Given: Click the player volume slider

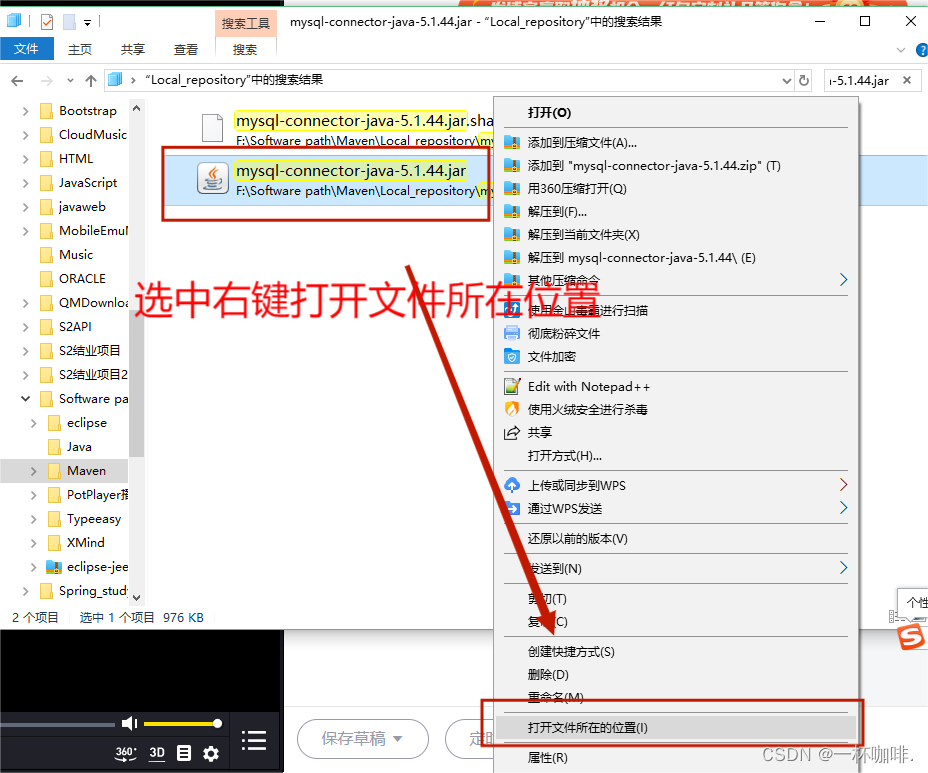Looking at the screenshot, I should (182, 723).
